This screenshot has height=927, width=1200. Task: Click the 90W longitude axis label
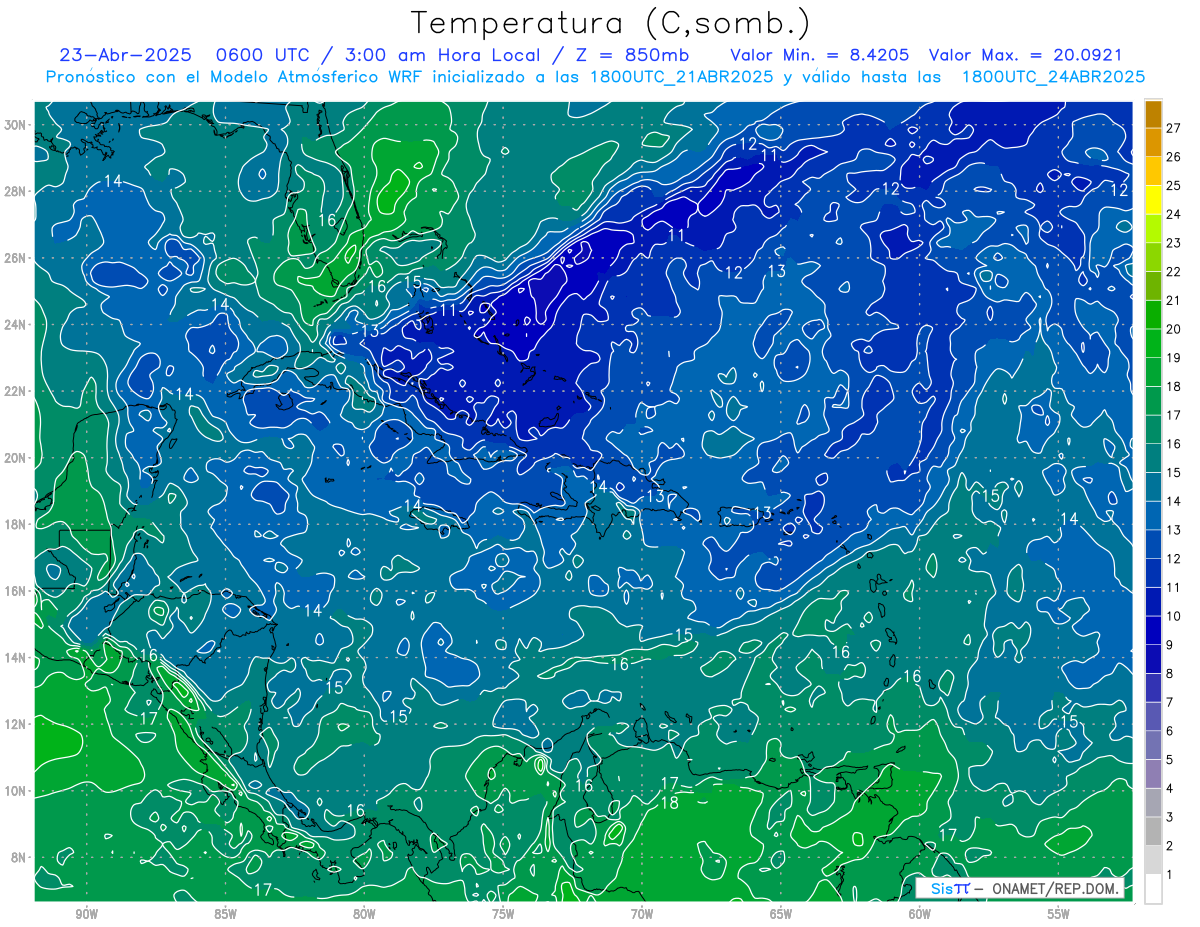click(x=86, y=914)
